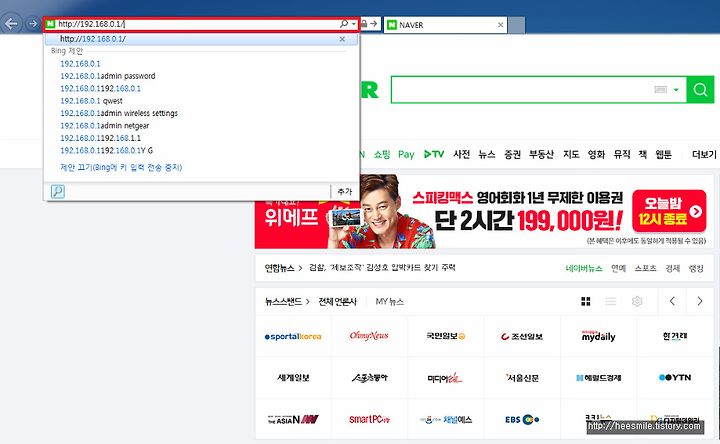Remove the http://192.168.0.1/ suggestion entry

[x=342, y=39]
